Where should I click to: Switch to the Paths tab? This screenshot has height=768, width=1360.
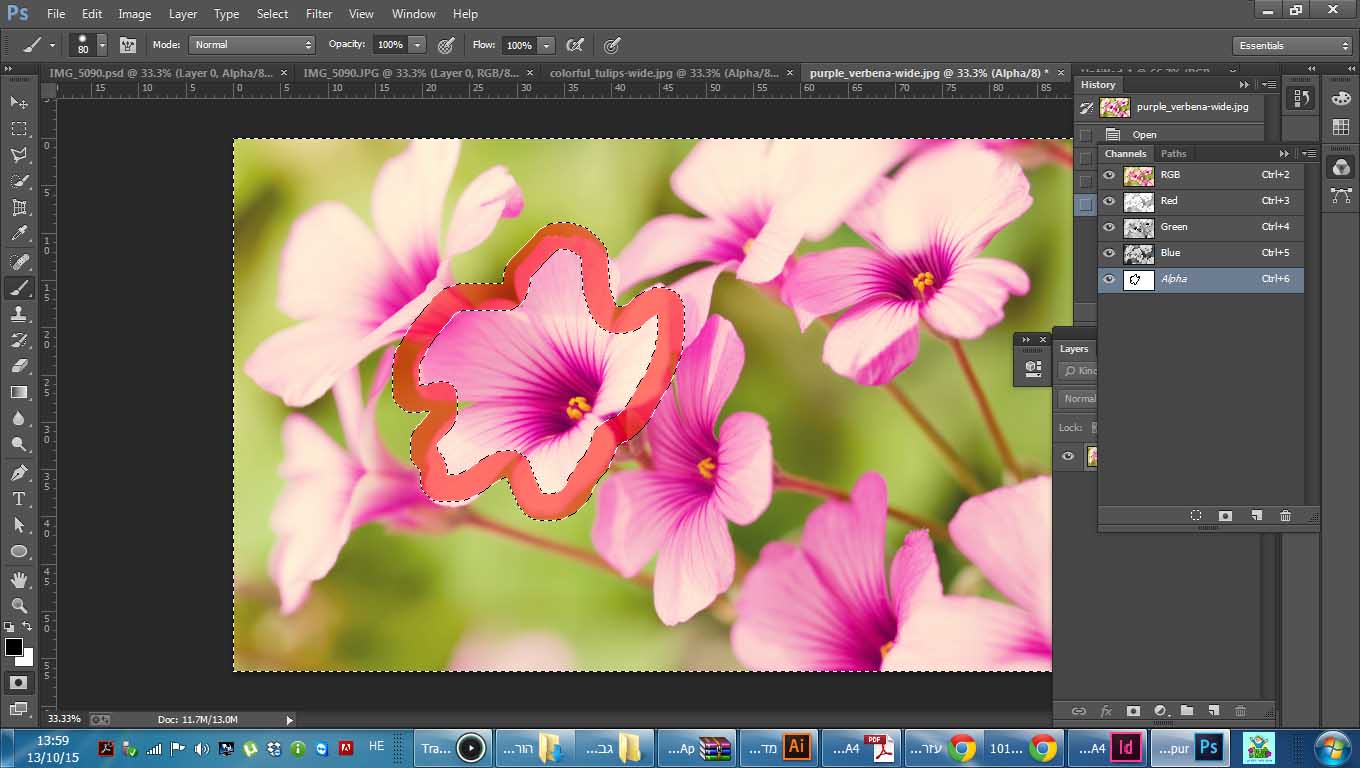click(x=1174, y=153)
